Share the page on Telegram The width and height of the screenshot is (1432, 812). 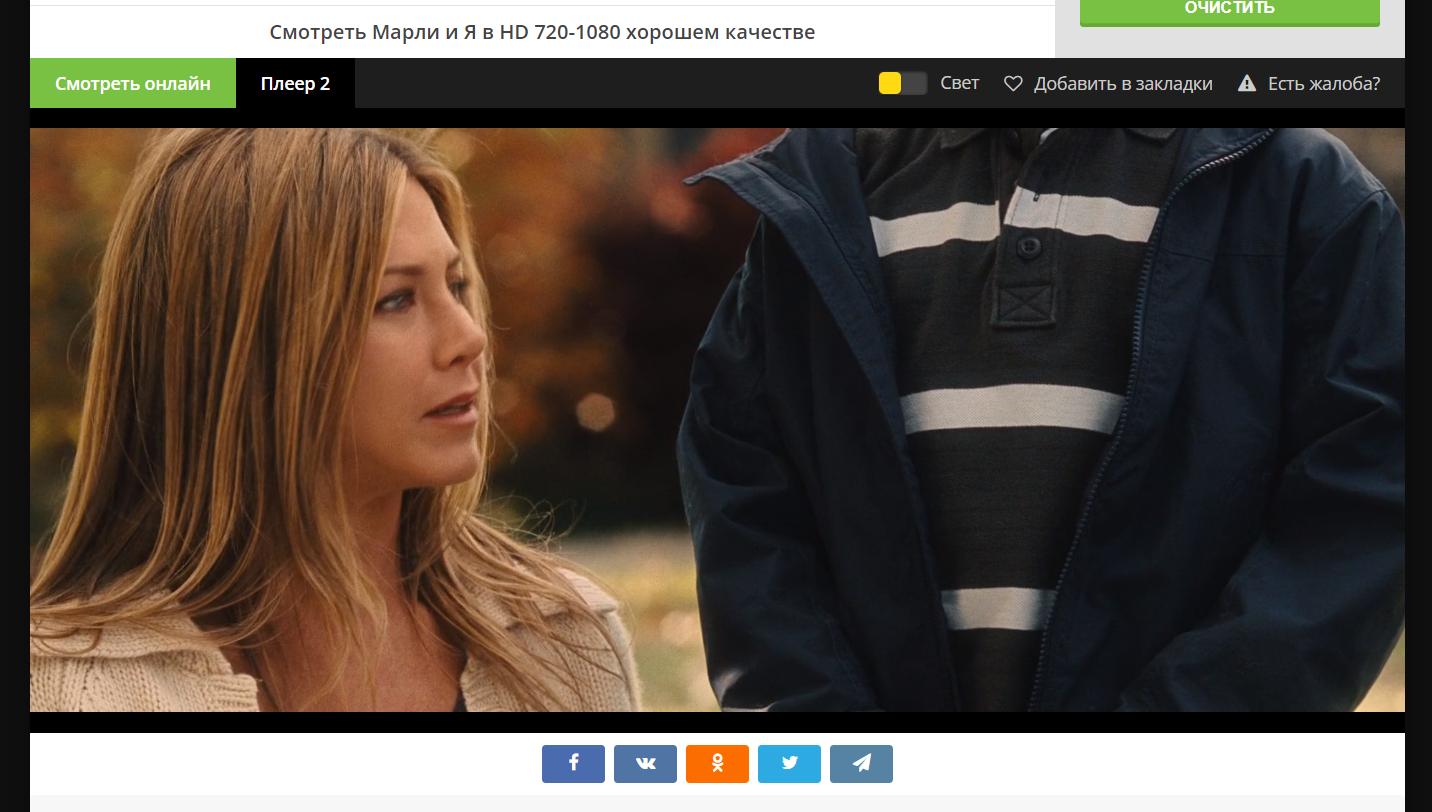[x=861, y=764]
